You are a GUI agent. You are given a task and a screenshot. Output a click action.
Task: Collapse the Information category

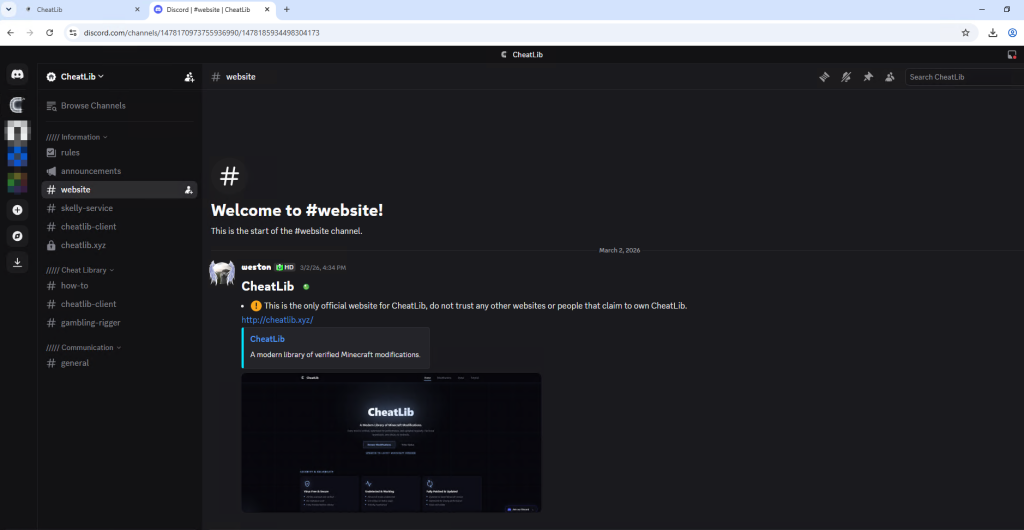76,137
